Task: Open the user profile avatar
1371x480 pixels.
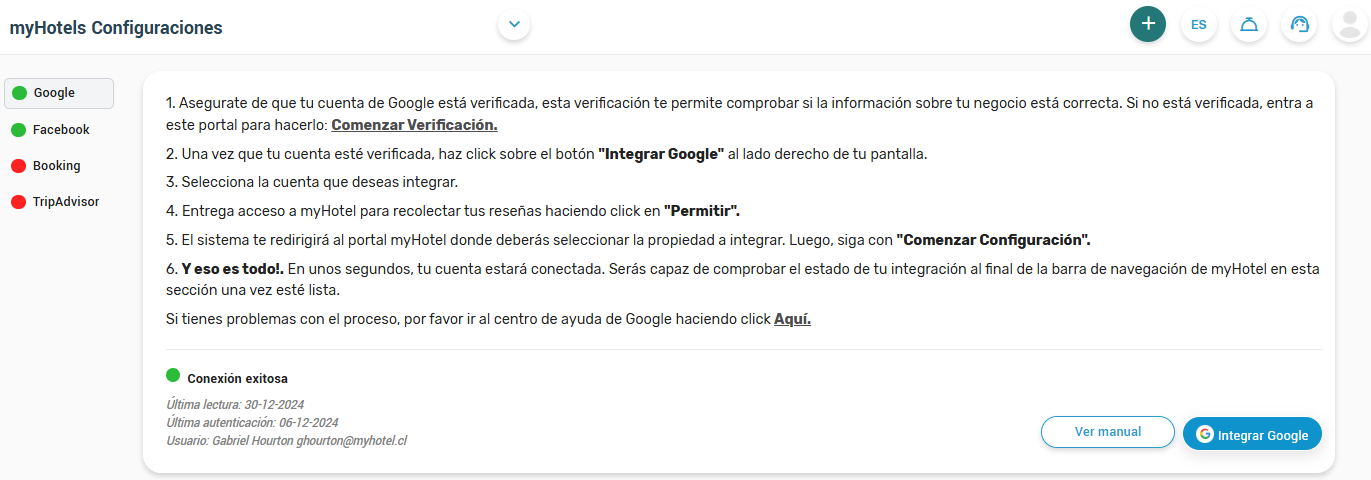Action: [1350, 24]
